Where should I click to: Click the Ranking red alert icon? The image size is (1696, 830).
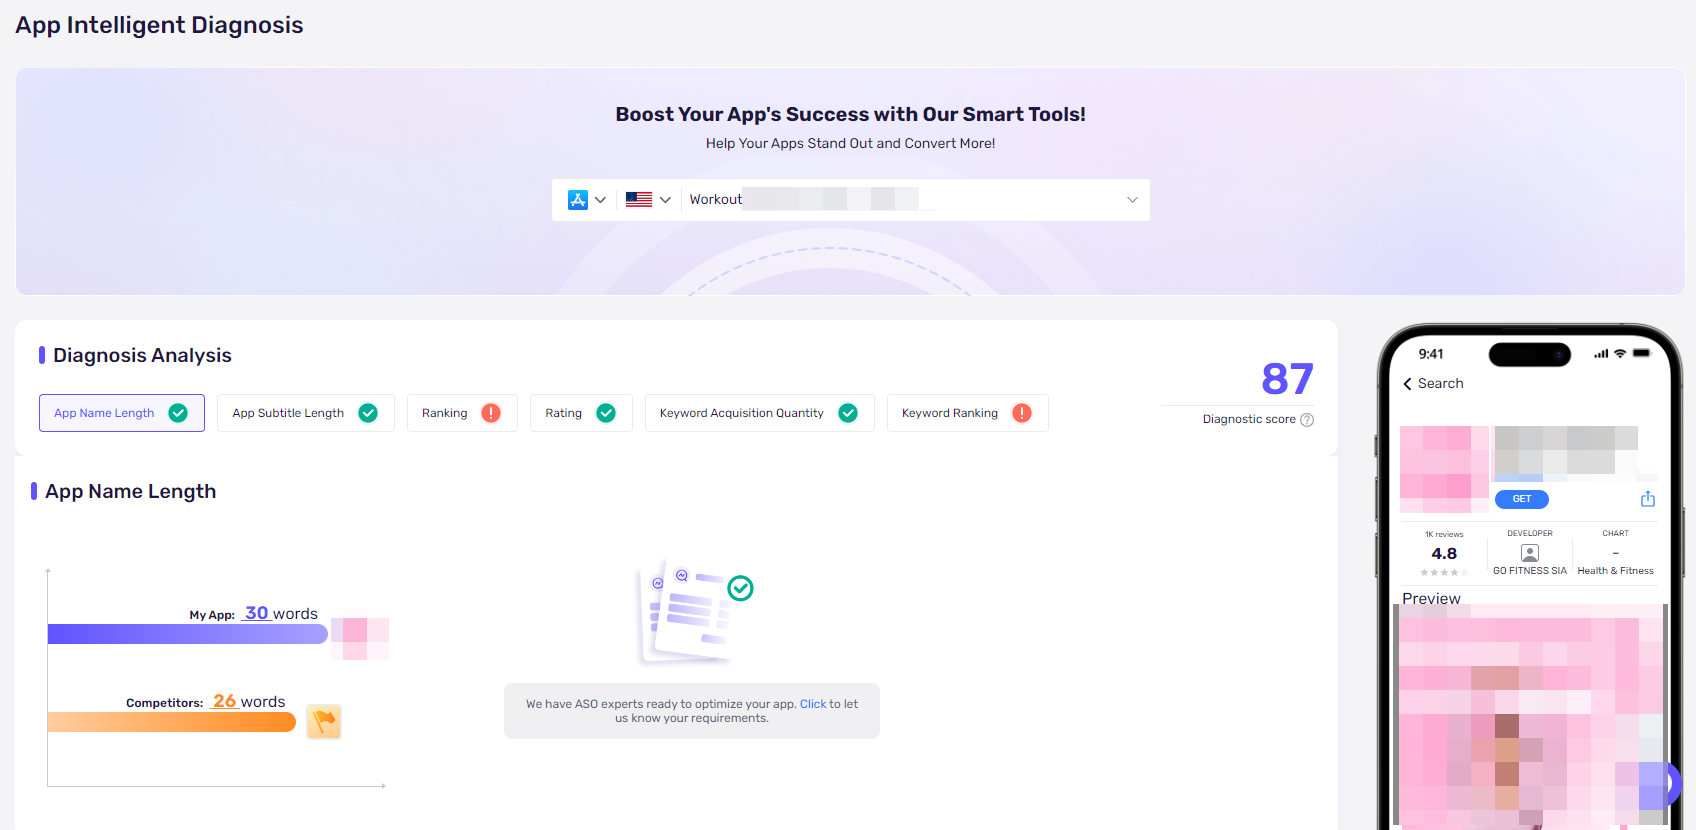coord(491,413)
